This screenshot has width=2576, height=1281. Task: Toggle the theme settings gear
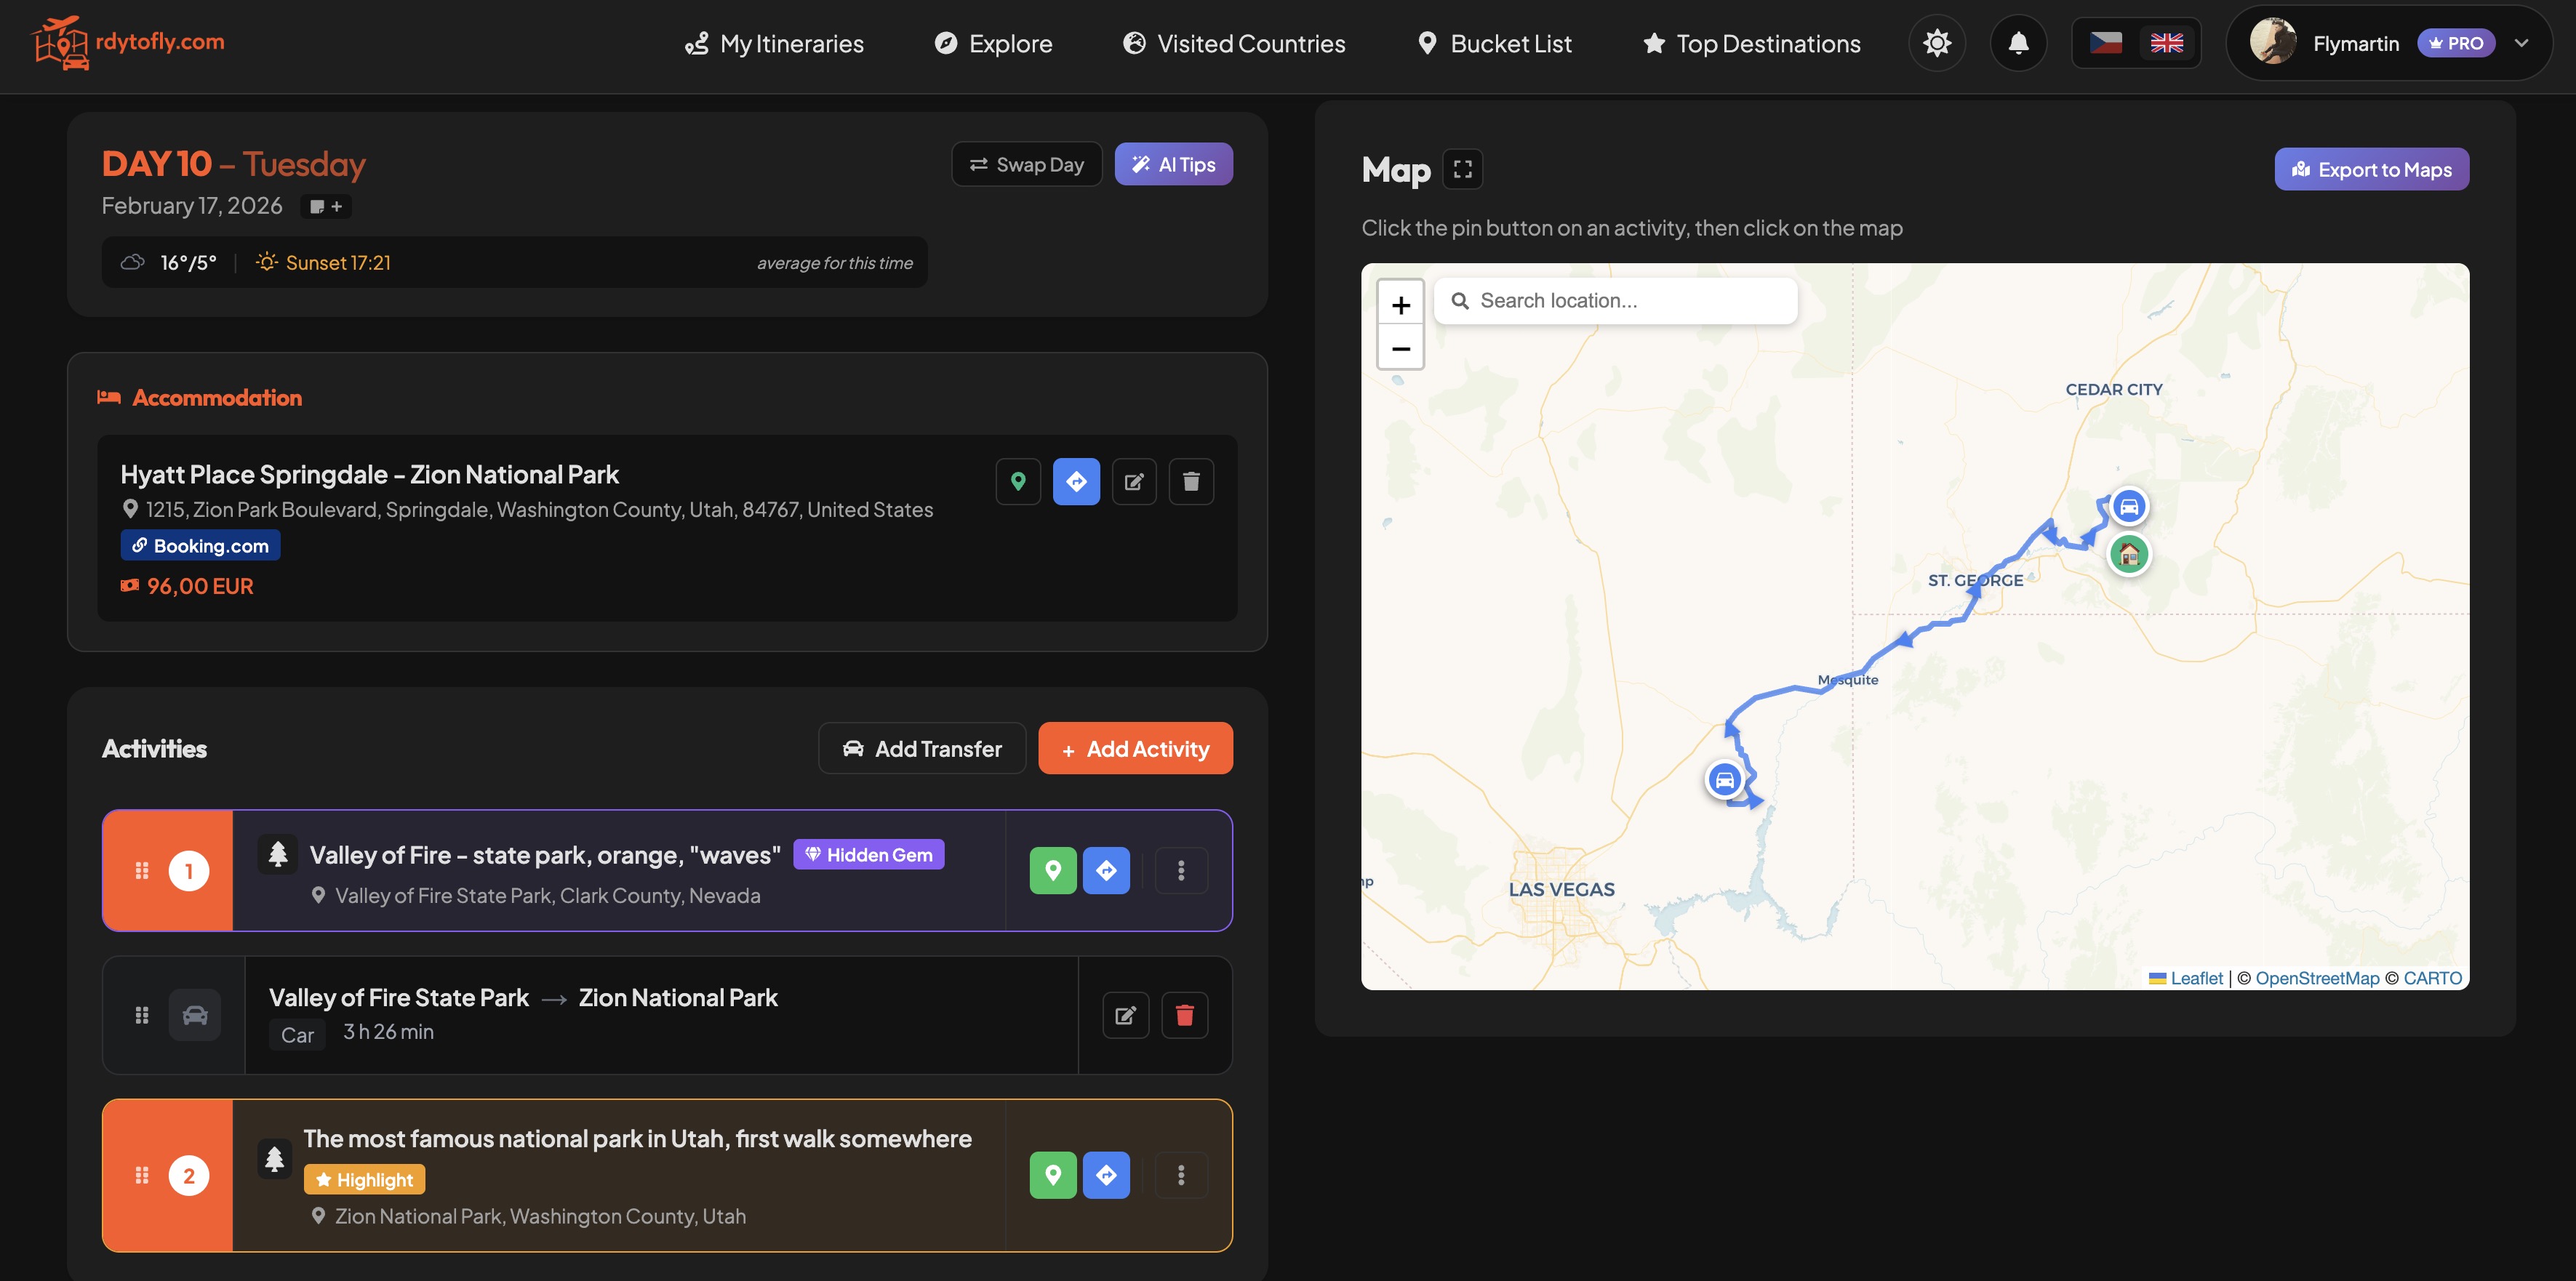click(1937, 43)
